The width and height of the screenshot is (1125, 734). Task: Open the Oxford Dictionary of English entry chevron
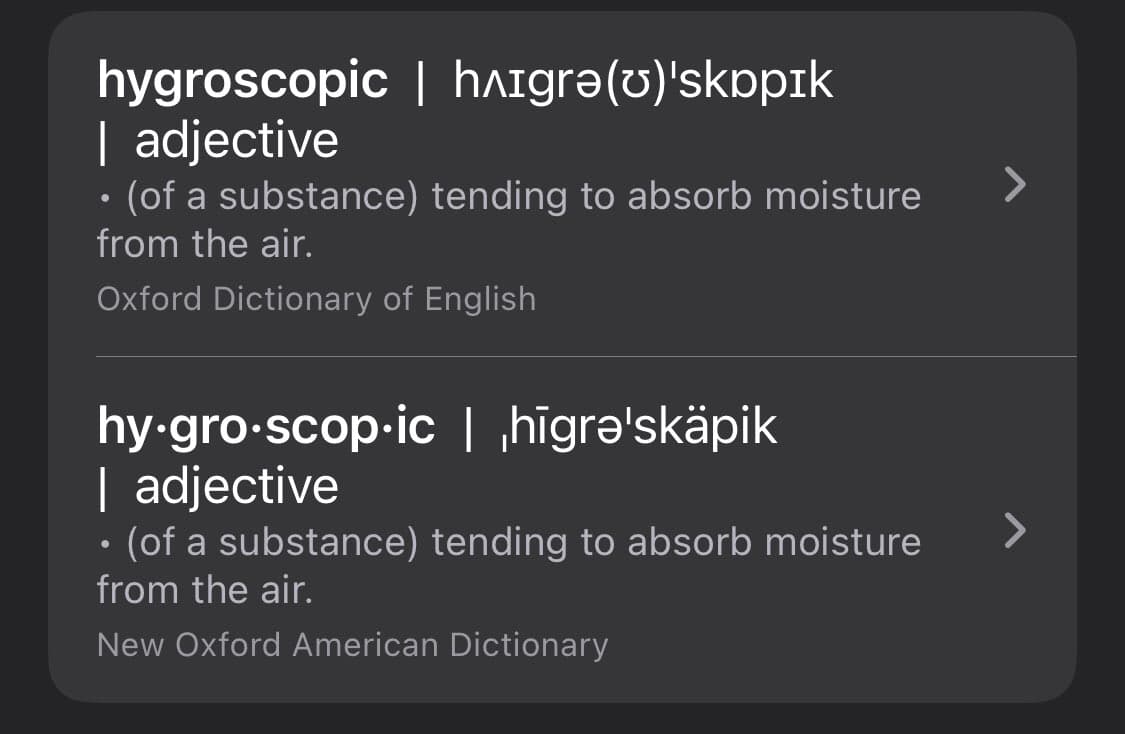pos(1014,185)
